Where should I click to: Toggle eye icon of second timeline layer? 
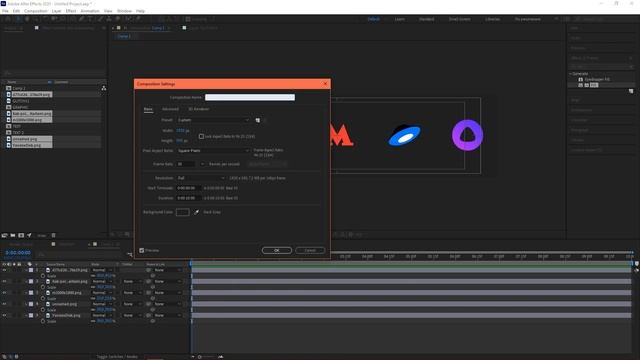[4, 281]
